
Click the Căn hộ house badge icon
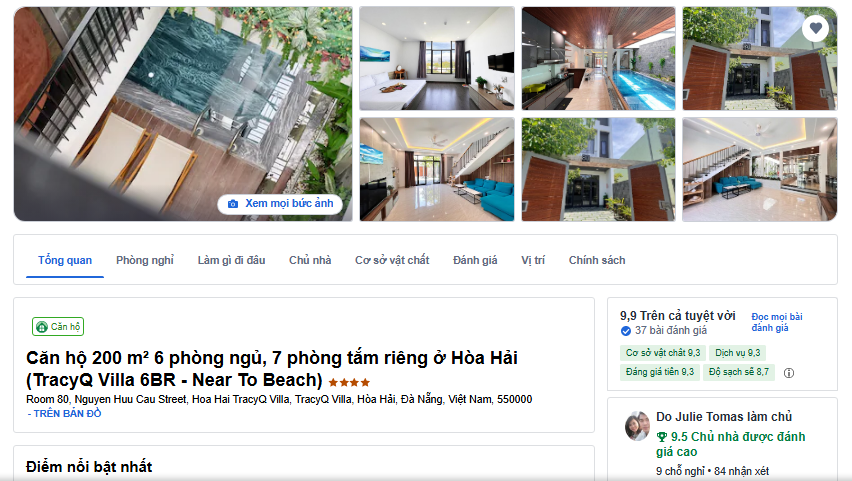coord(42,327)
